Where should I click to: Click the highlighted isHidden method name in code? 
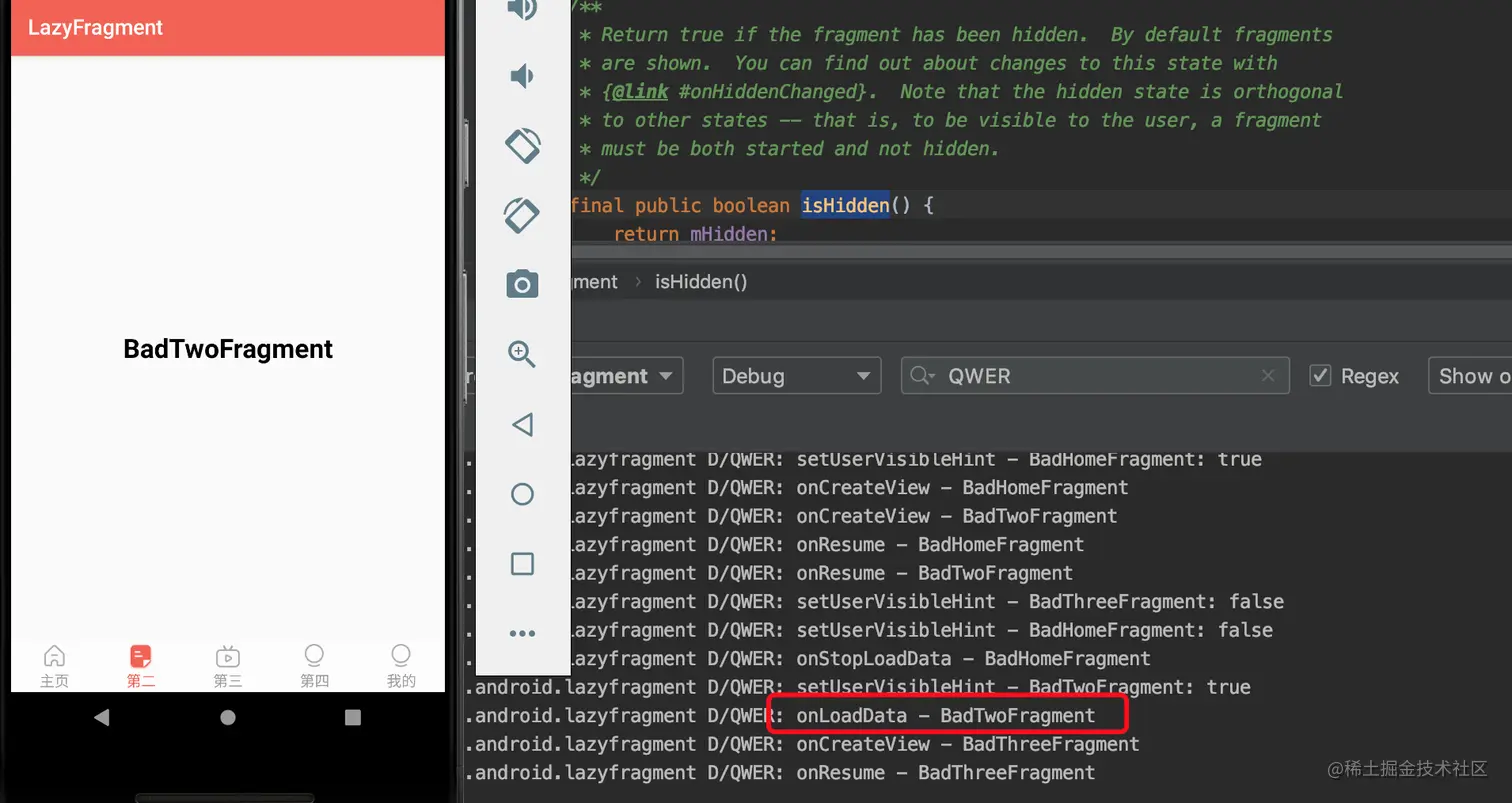click(x=845, y=206)
